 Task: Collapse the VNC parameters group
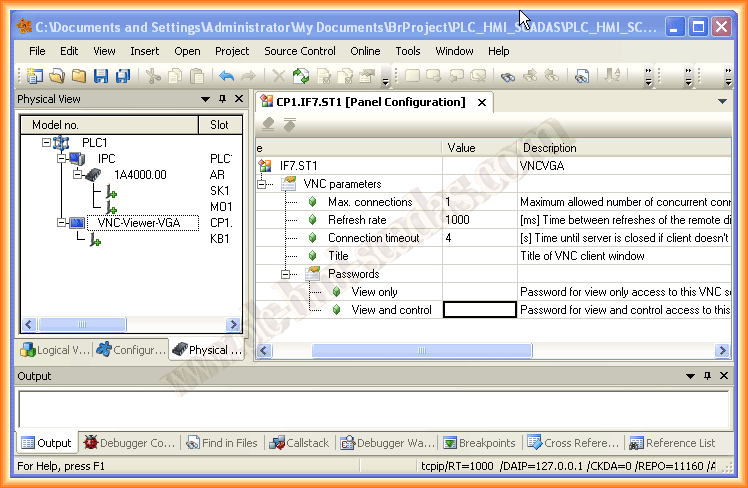click(x=264, y=184)
